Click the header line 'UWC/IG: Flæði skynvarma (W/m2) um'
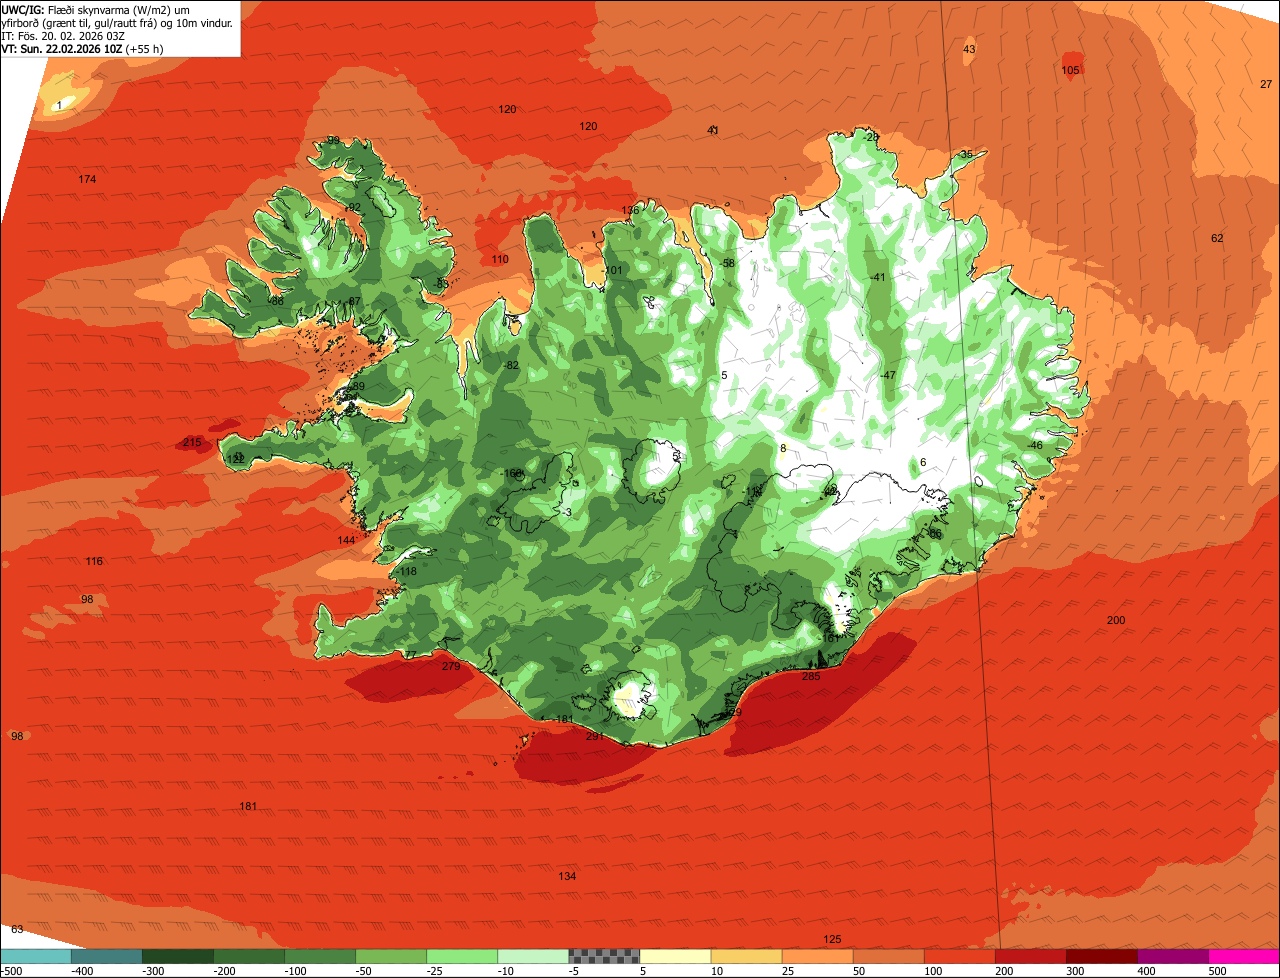This screenshot has height=978, width=1280. pos(96,9)
